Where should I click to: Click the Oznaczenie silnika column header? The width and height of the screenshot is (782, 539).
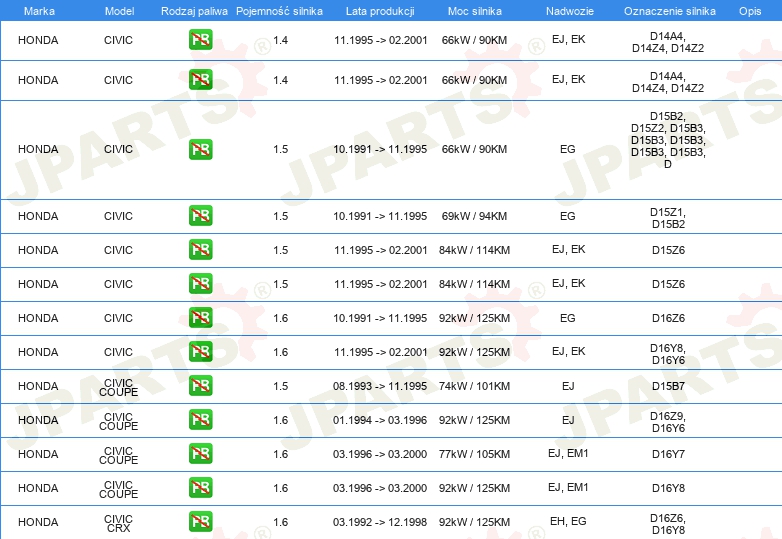669,11
